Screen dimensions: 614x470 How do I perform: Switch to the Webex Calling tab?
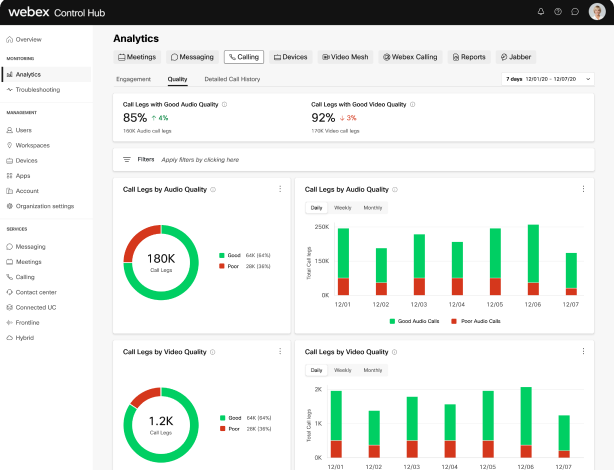410,57
